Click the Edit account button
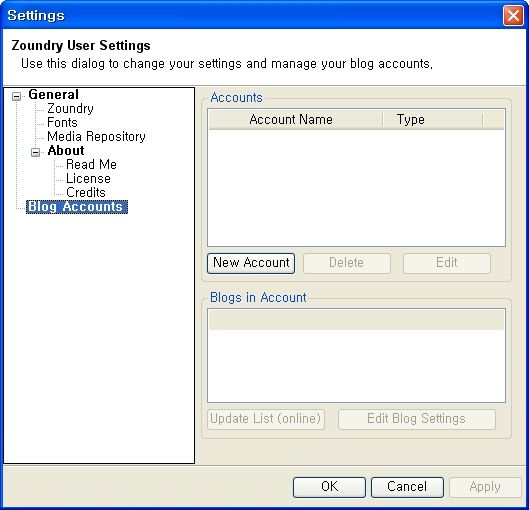The width and height of the screenshot is (529, 510). coord(447,263)
